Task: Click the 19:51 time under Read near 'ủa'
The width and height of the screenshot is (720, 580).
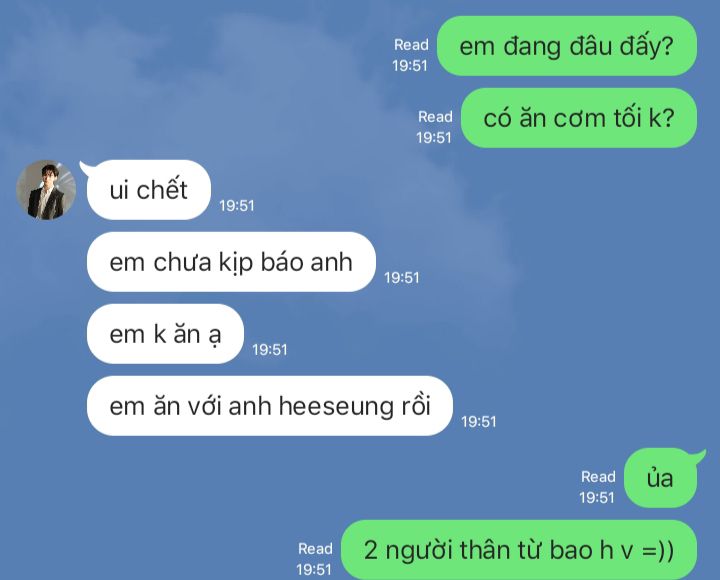Action: tap(596, 497)
